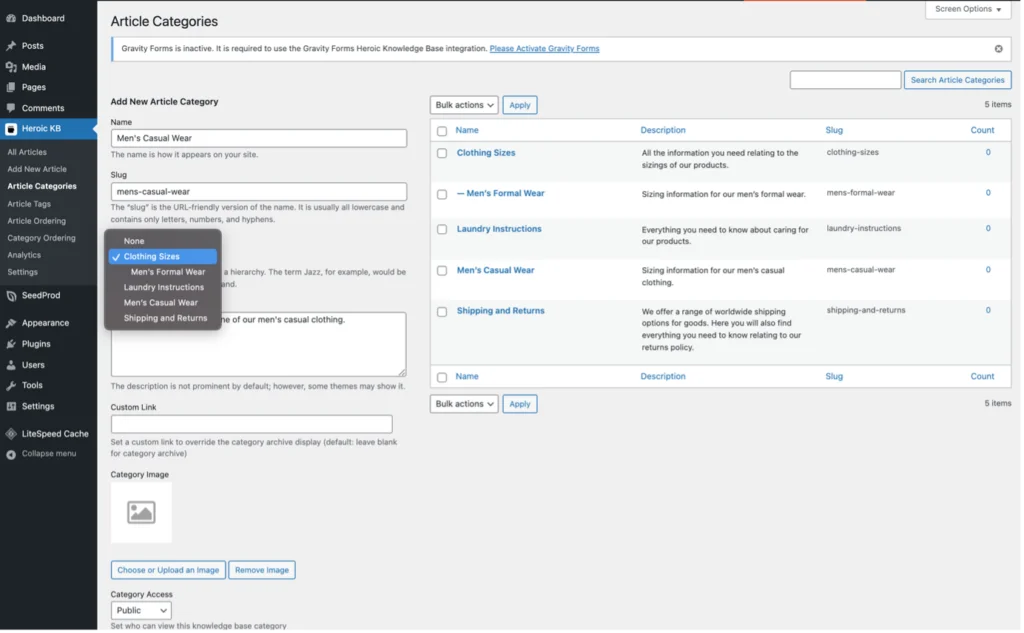Follow the Please Activate Gravity Forms link
The height and width of the screenshot is (633, 1024).
[544, 49]
